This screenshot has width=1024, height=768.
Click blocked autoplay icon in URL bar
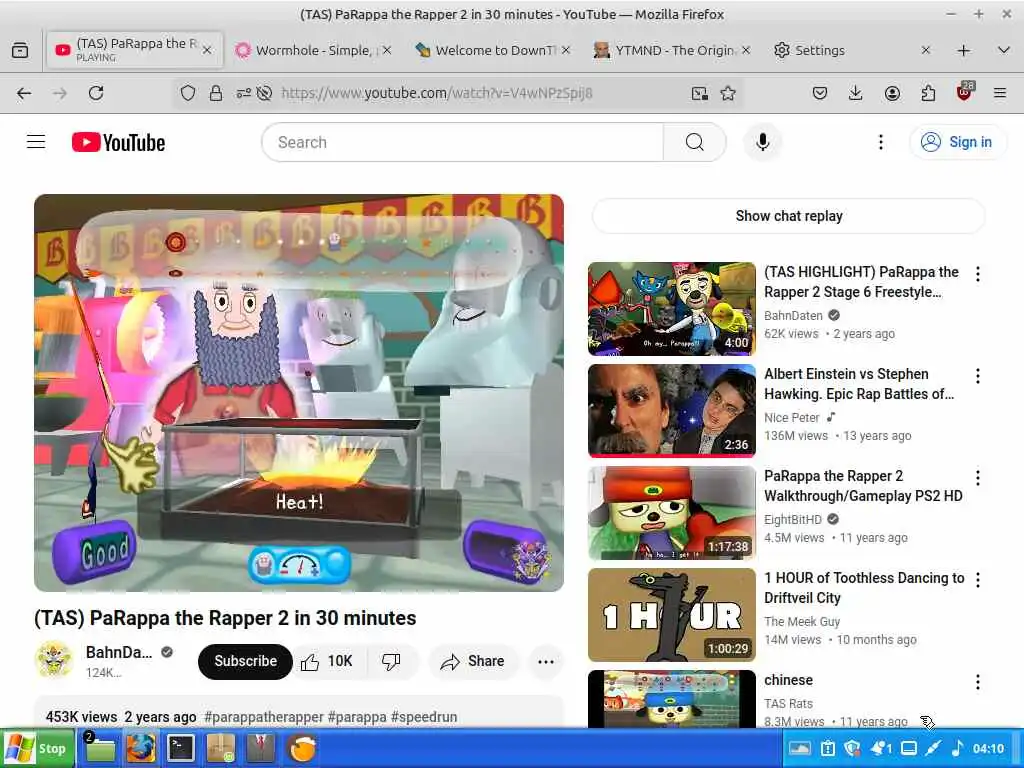[264, 93]
